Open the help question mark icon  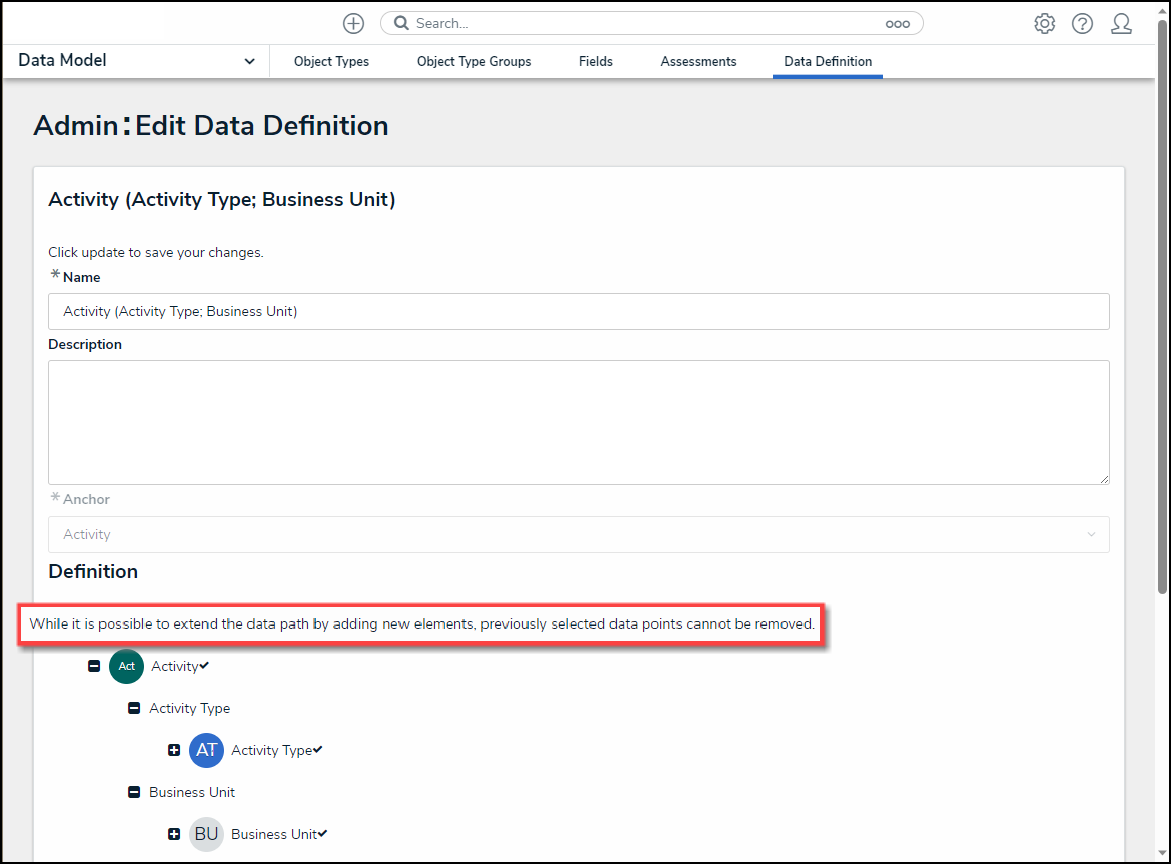tap(1082, 23)
